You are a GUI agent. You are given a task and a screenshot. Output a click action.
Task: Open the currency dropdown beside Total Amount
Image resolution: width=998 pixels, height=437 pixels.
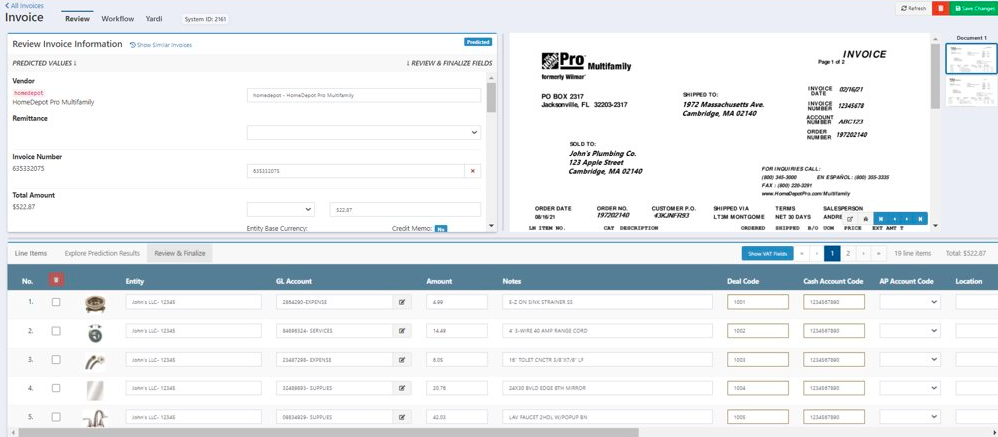point(281,209)
